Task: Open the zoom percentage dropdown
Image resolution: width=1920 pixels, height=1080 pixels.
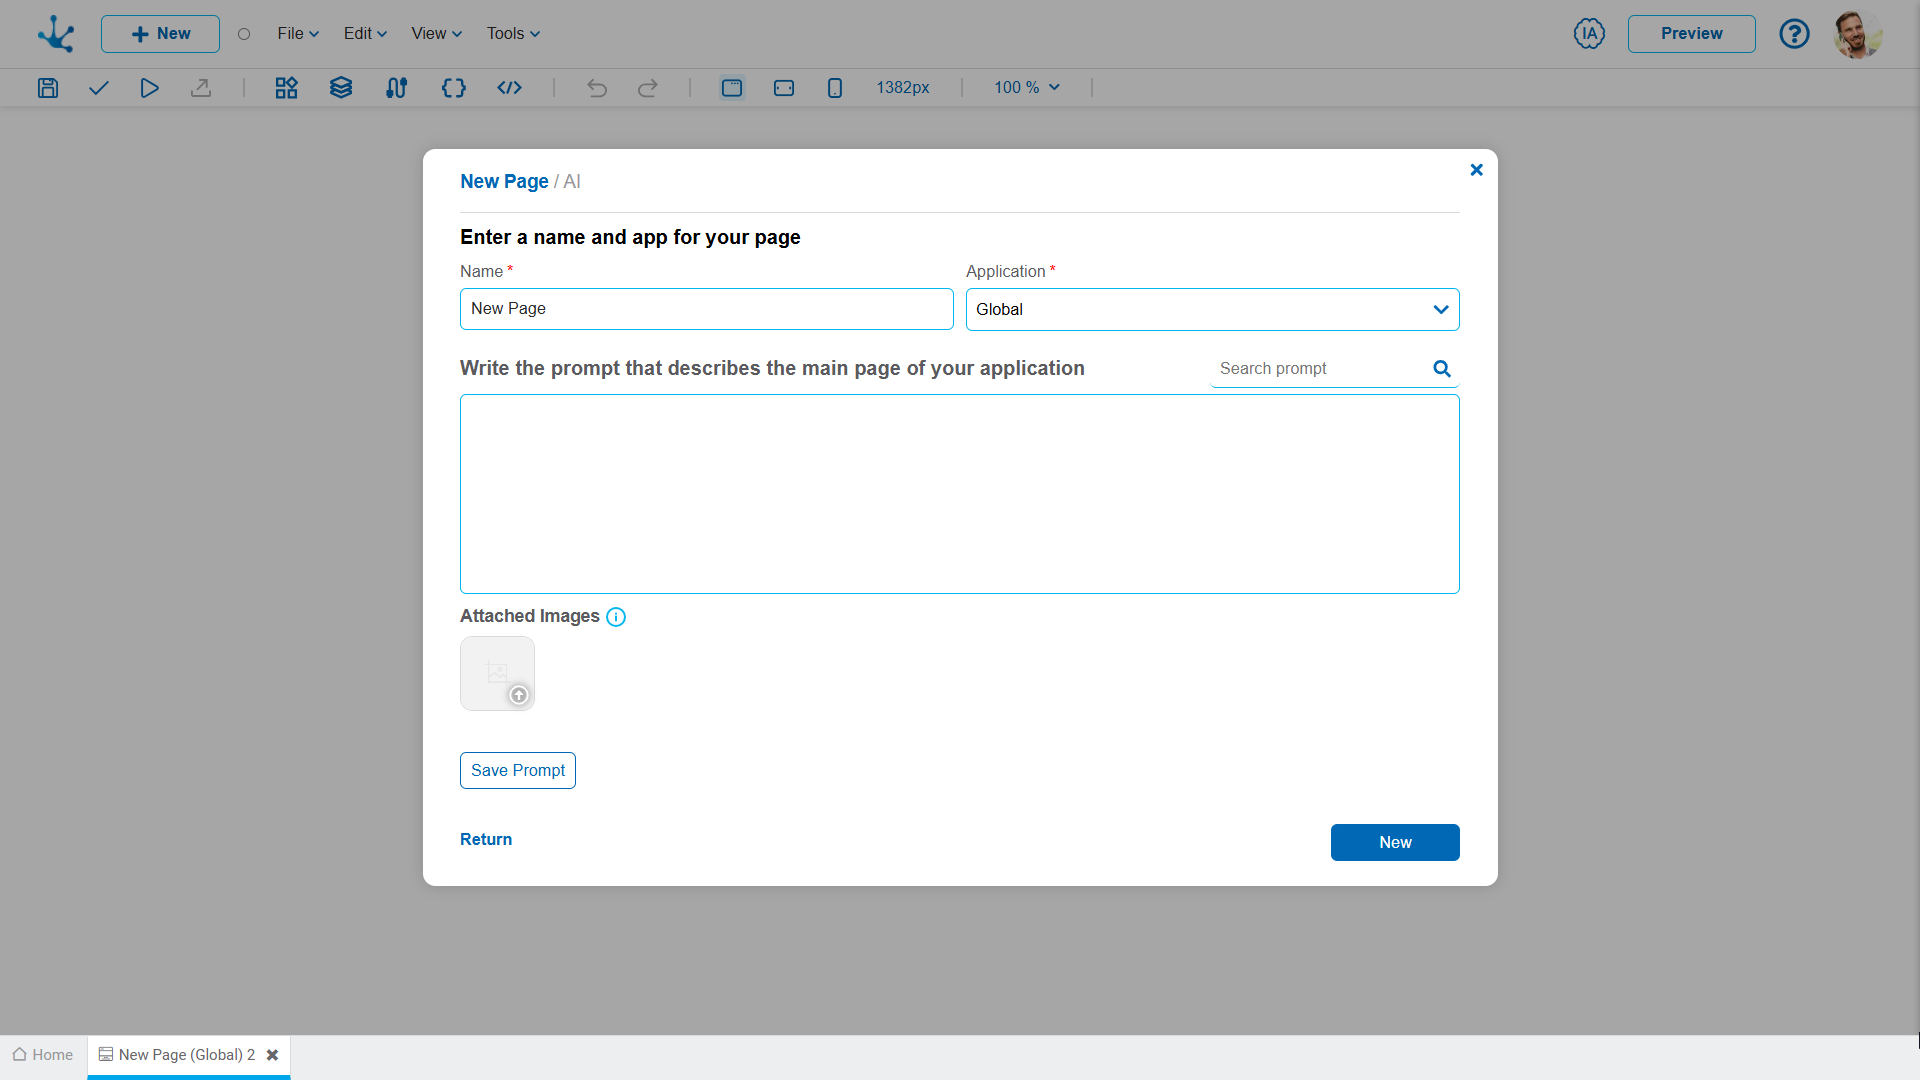Action: click(x=1025, y=88)
